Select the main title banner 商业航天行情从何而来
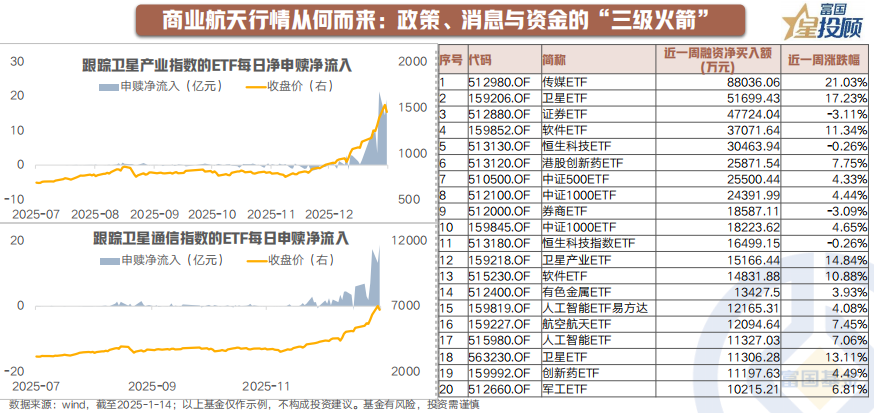The height and width of the screenshot is (413, 874). pyautogui.click(x=440, y=22)
